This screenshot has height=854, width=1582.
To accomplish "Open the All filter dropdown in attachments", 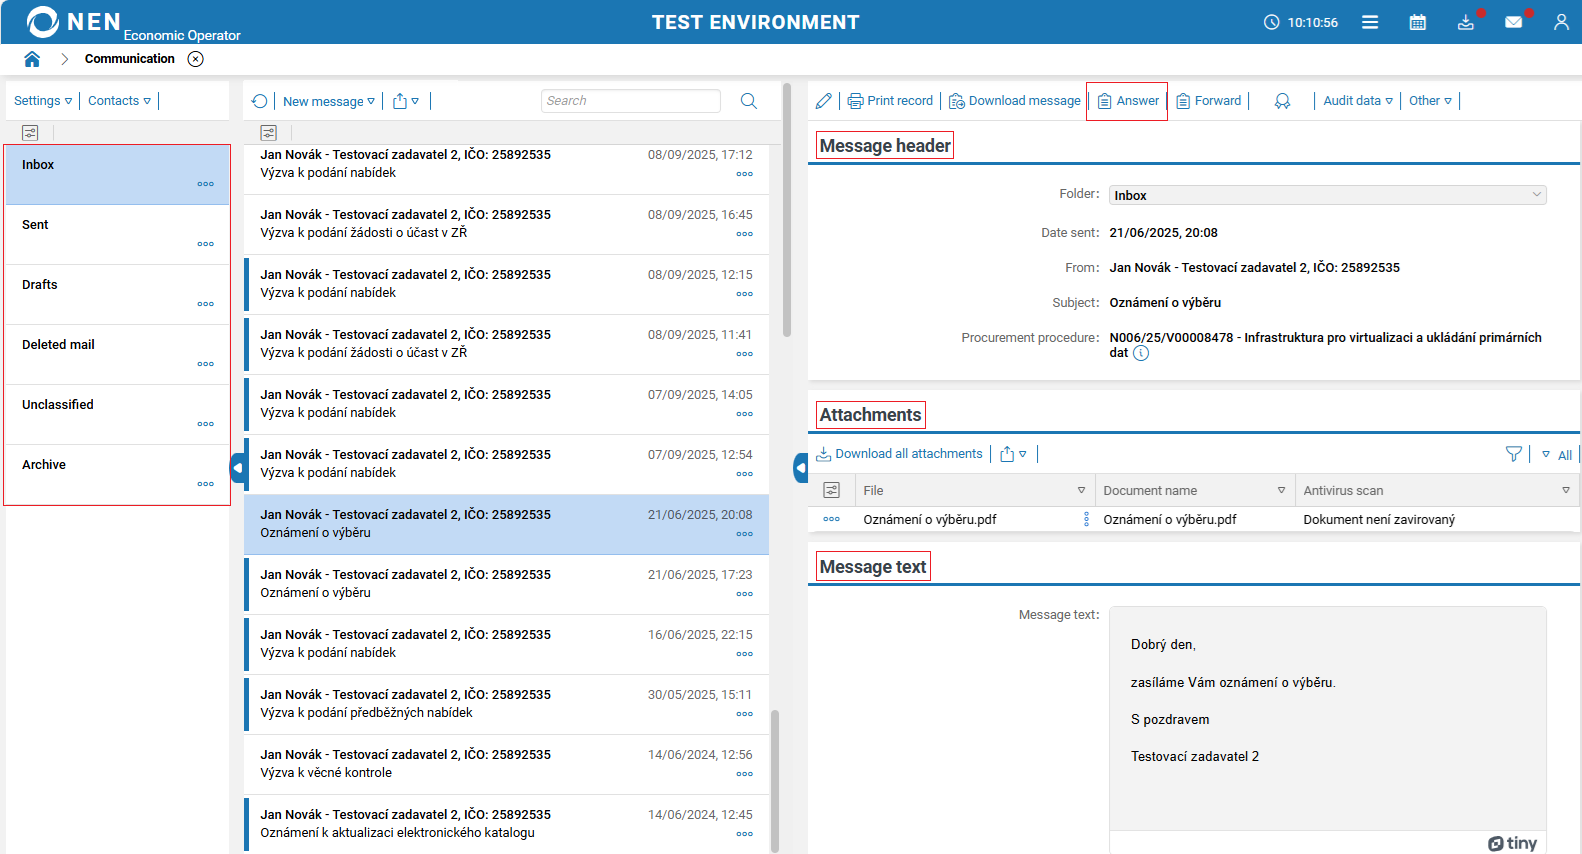I will [x=1557, y=455].
